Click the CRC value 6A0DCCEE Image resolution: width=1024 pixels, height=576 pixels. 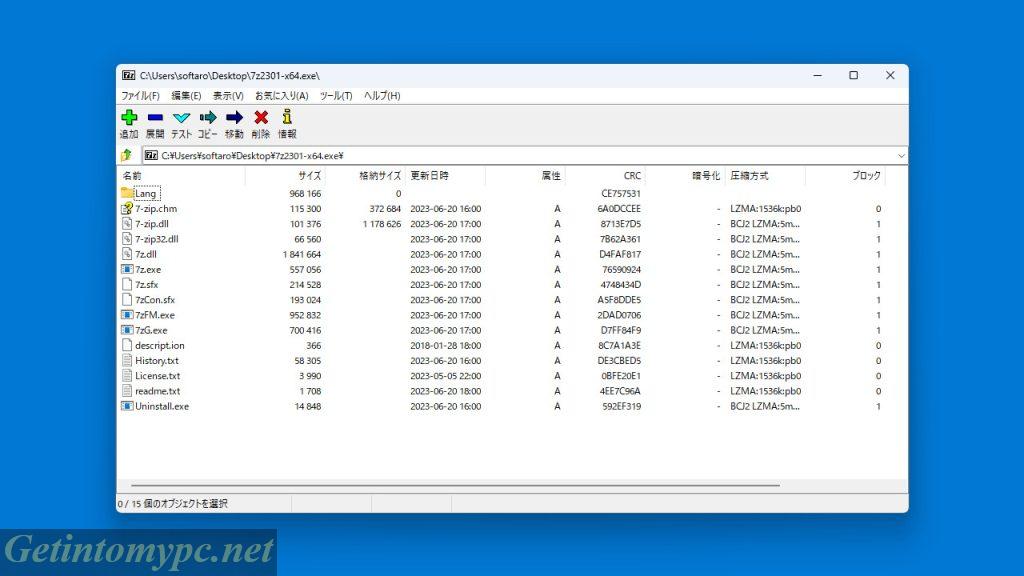click(619, 208)
